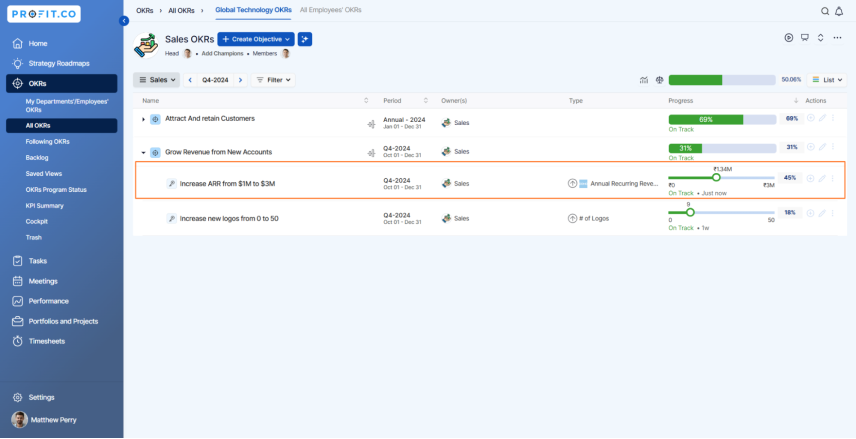The height and width of the screenshot is (439, 856).
Task: Click the Create Objective button
Action: 256,39
